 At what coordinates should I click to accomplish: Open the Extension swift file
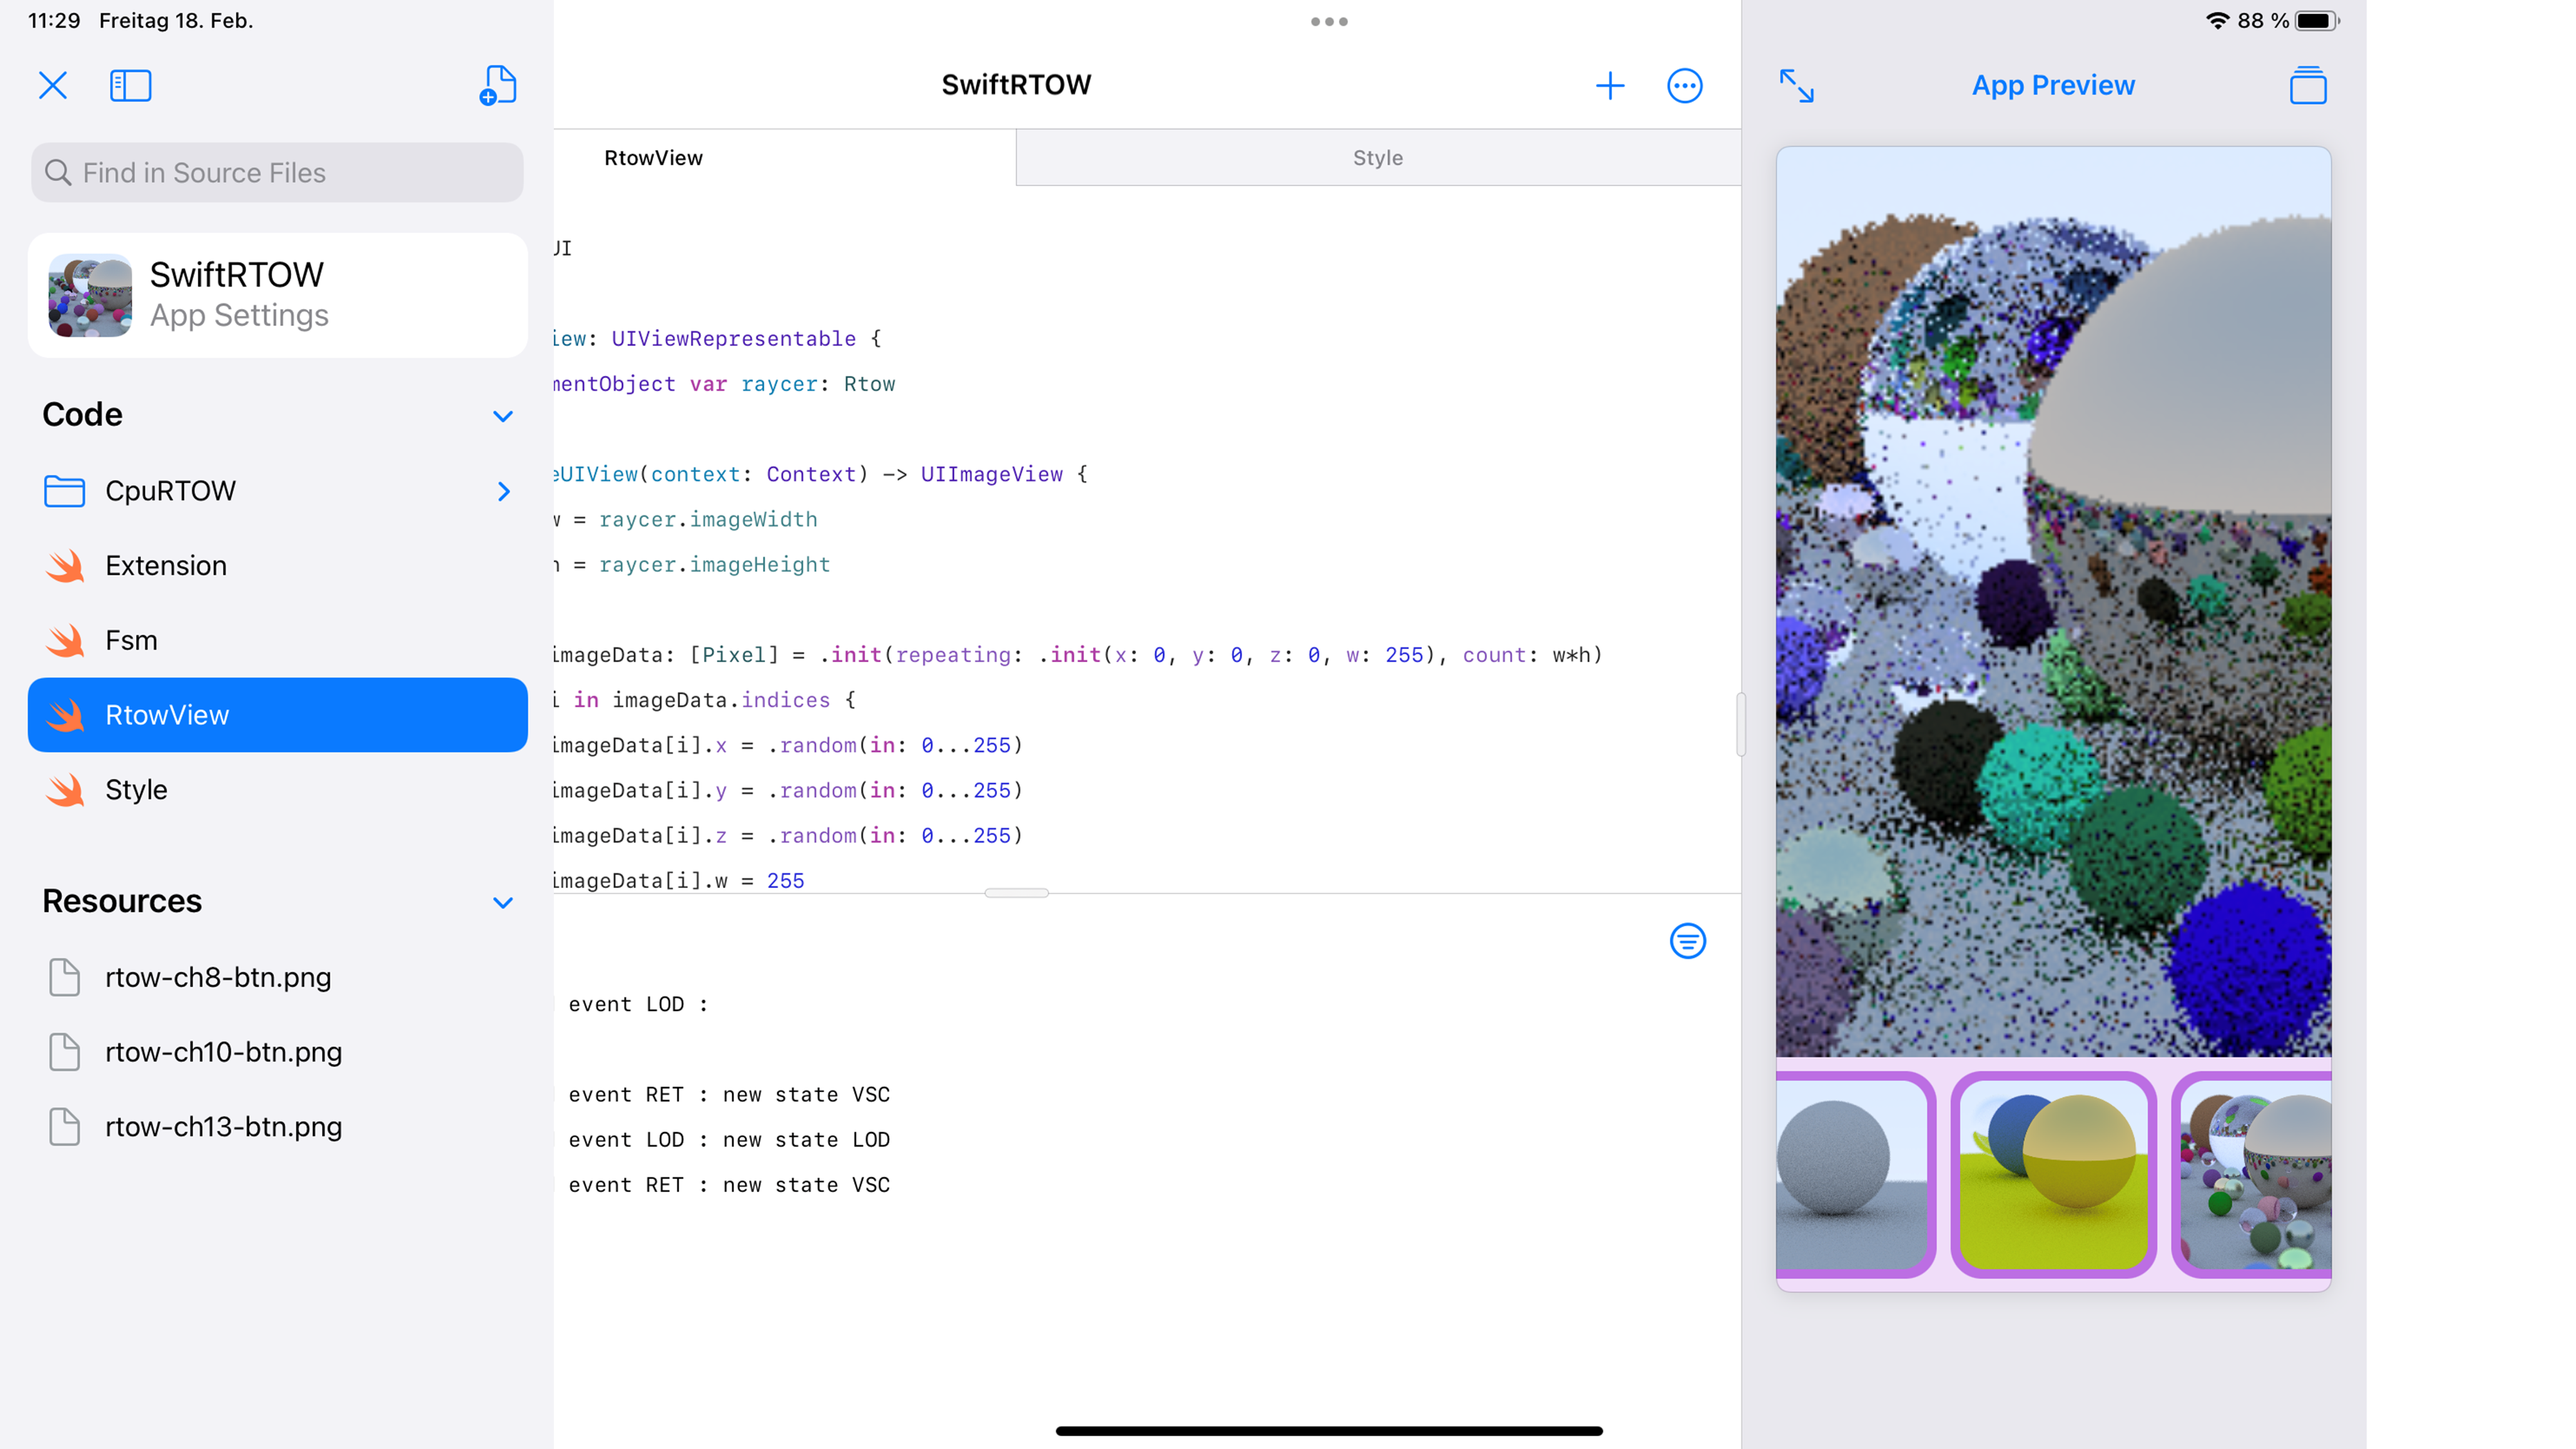166,566
